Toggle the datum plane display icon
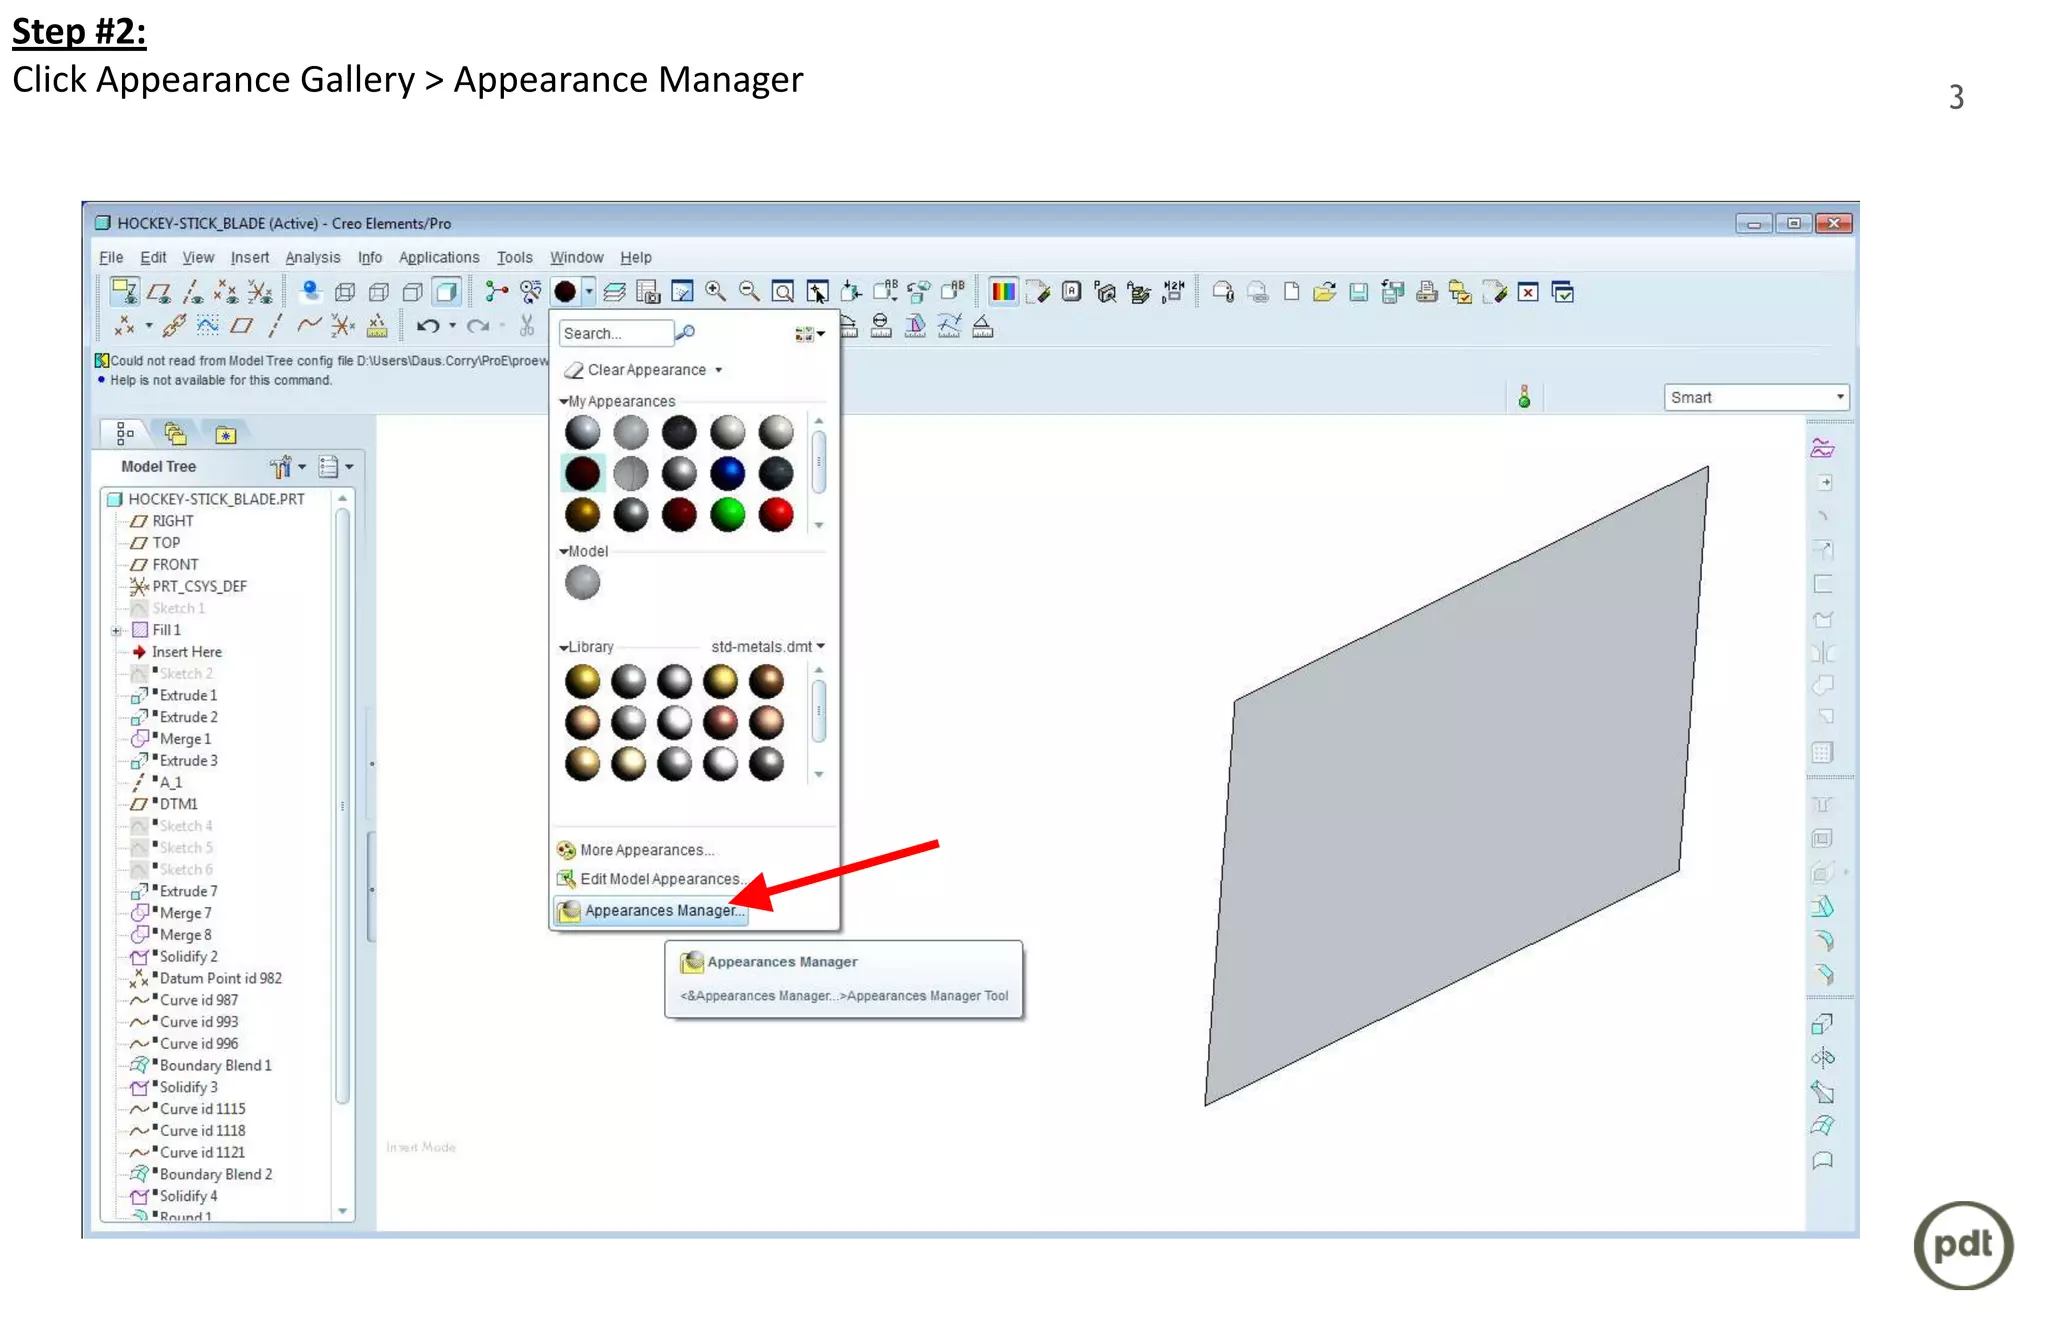 pos(158,291)
